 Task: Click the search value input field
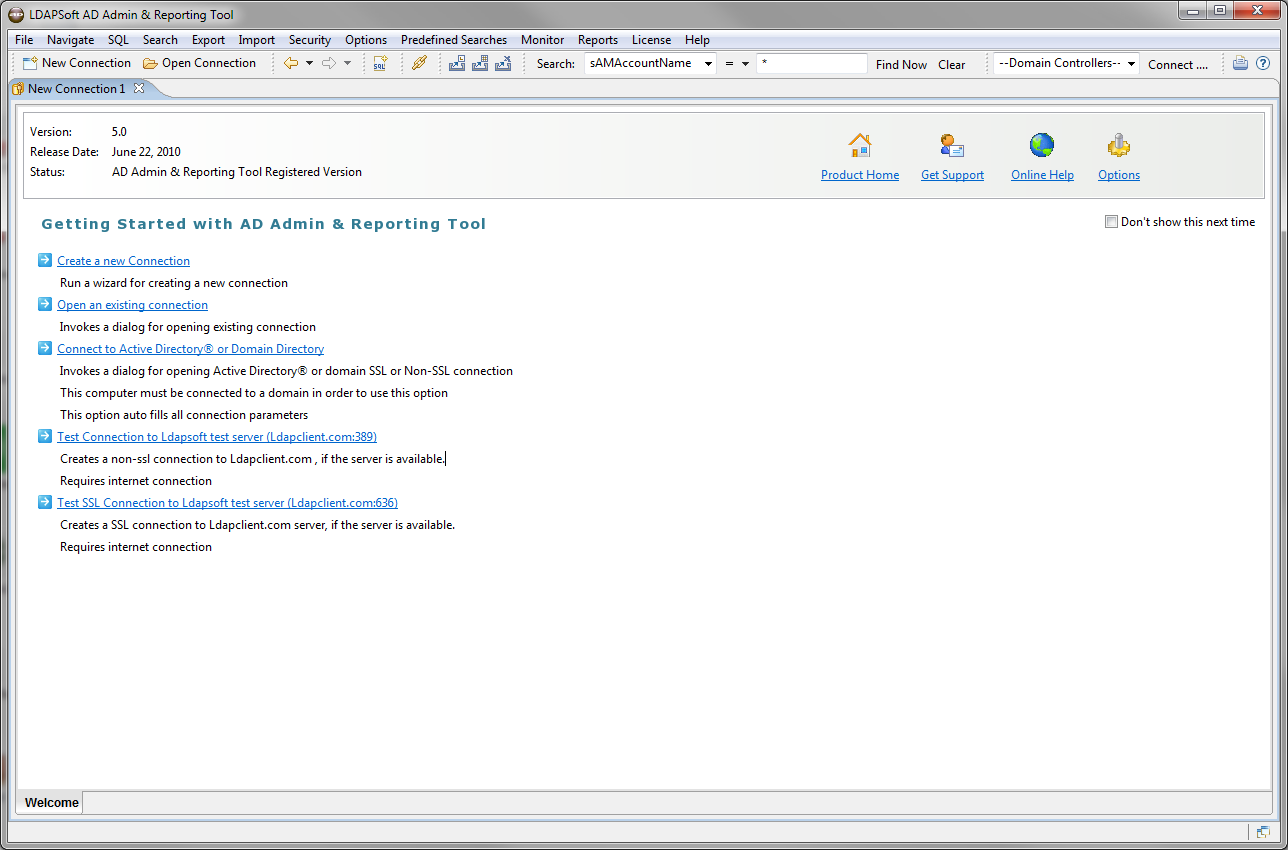click(x=812, y=63)
